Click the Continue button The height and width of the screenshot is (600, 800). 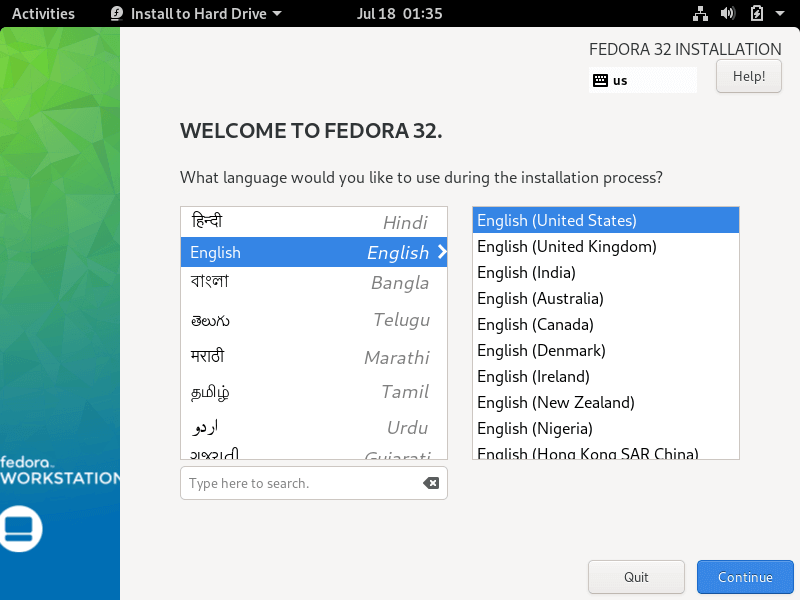pyautogui.click(x=745, y=577)
